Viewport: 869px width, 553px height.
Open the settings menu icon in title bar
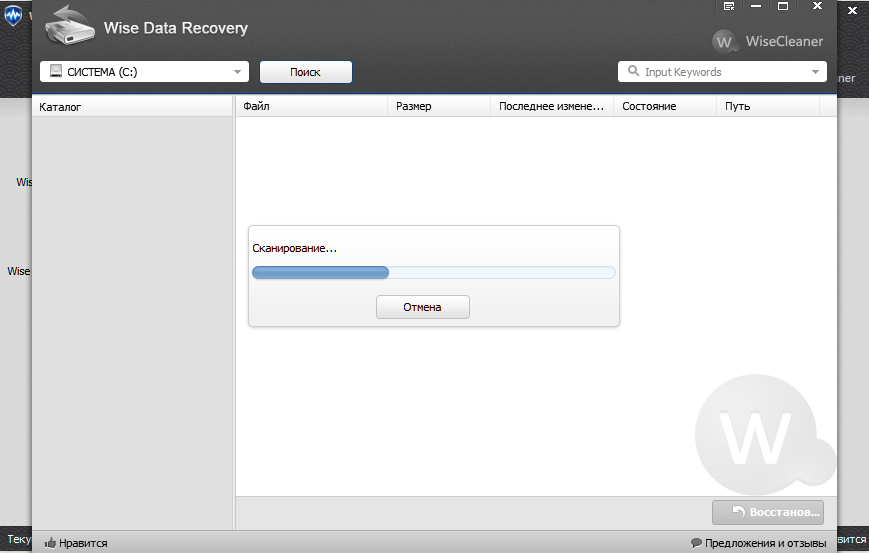[729, 7]
